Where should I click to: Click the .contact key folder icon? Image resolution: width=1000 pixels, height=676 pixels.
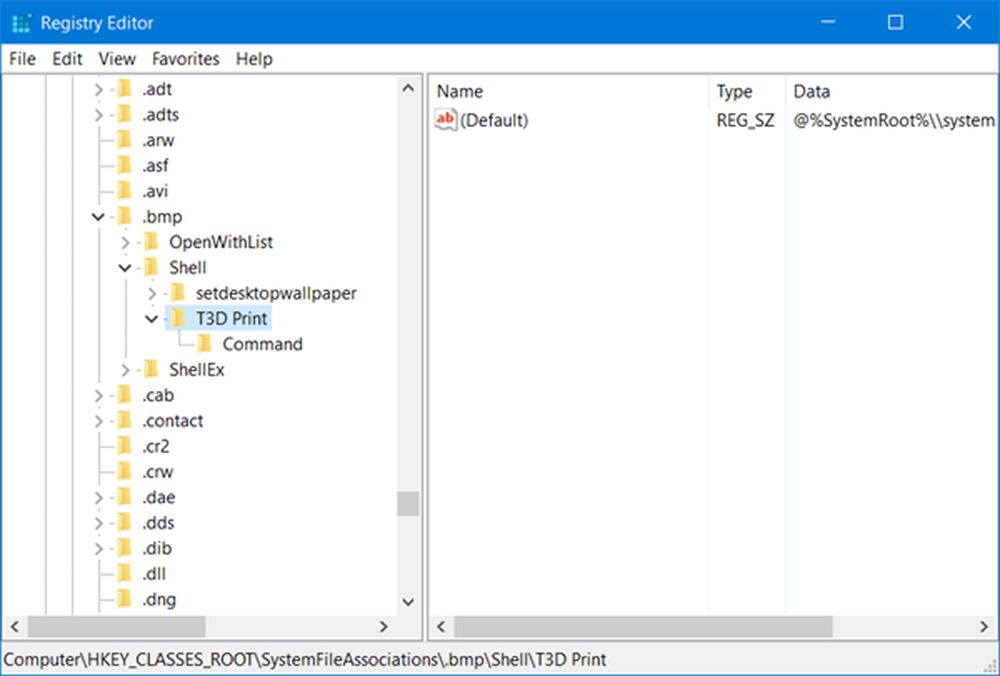(124, 420)
